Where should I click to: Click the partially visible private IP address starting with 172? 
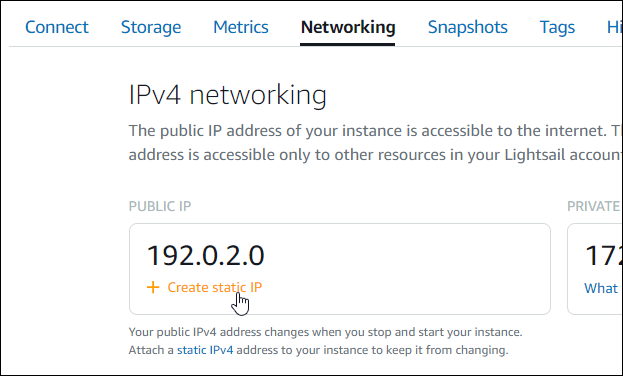tap(604, 255)
